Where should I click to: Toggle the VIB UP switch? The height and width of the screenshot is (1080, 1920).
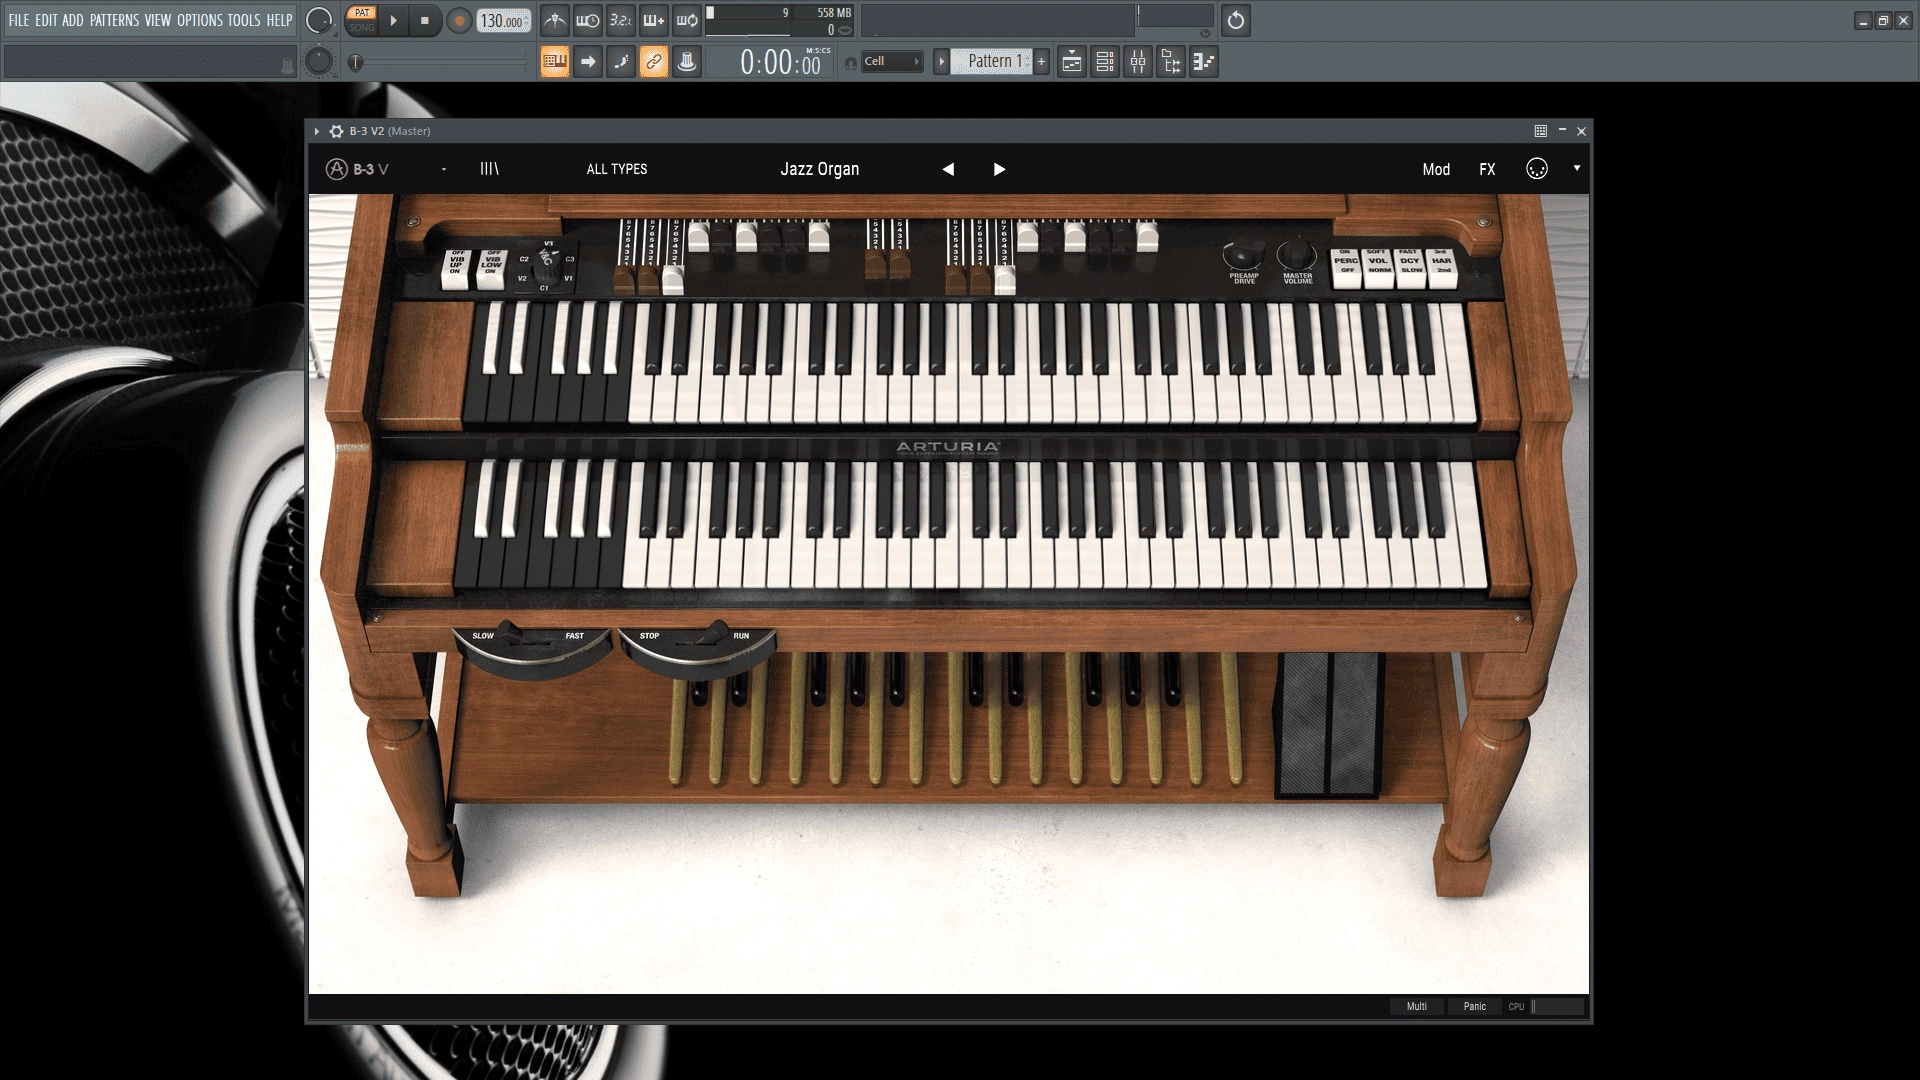click(456, 268)
